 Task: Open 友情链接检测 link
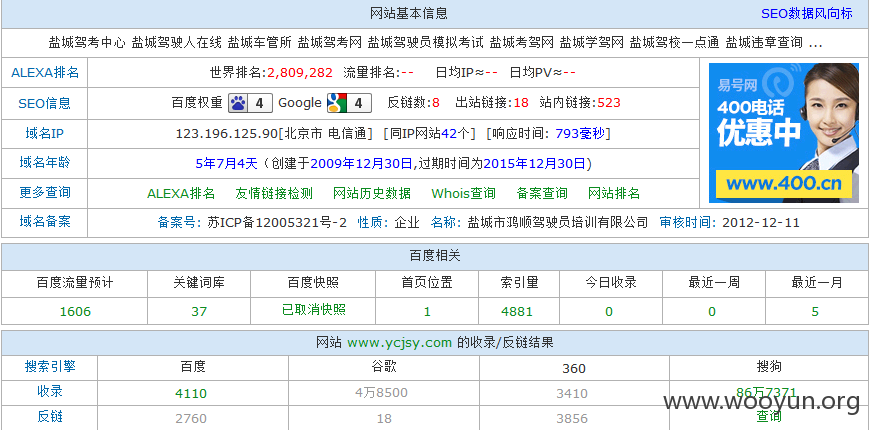click(274, 193)
